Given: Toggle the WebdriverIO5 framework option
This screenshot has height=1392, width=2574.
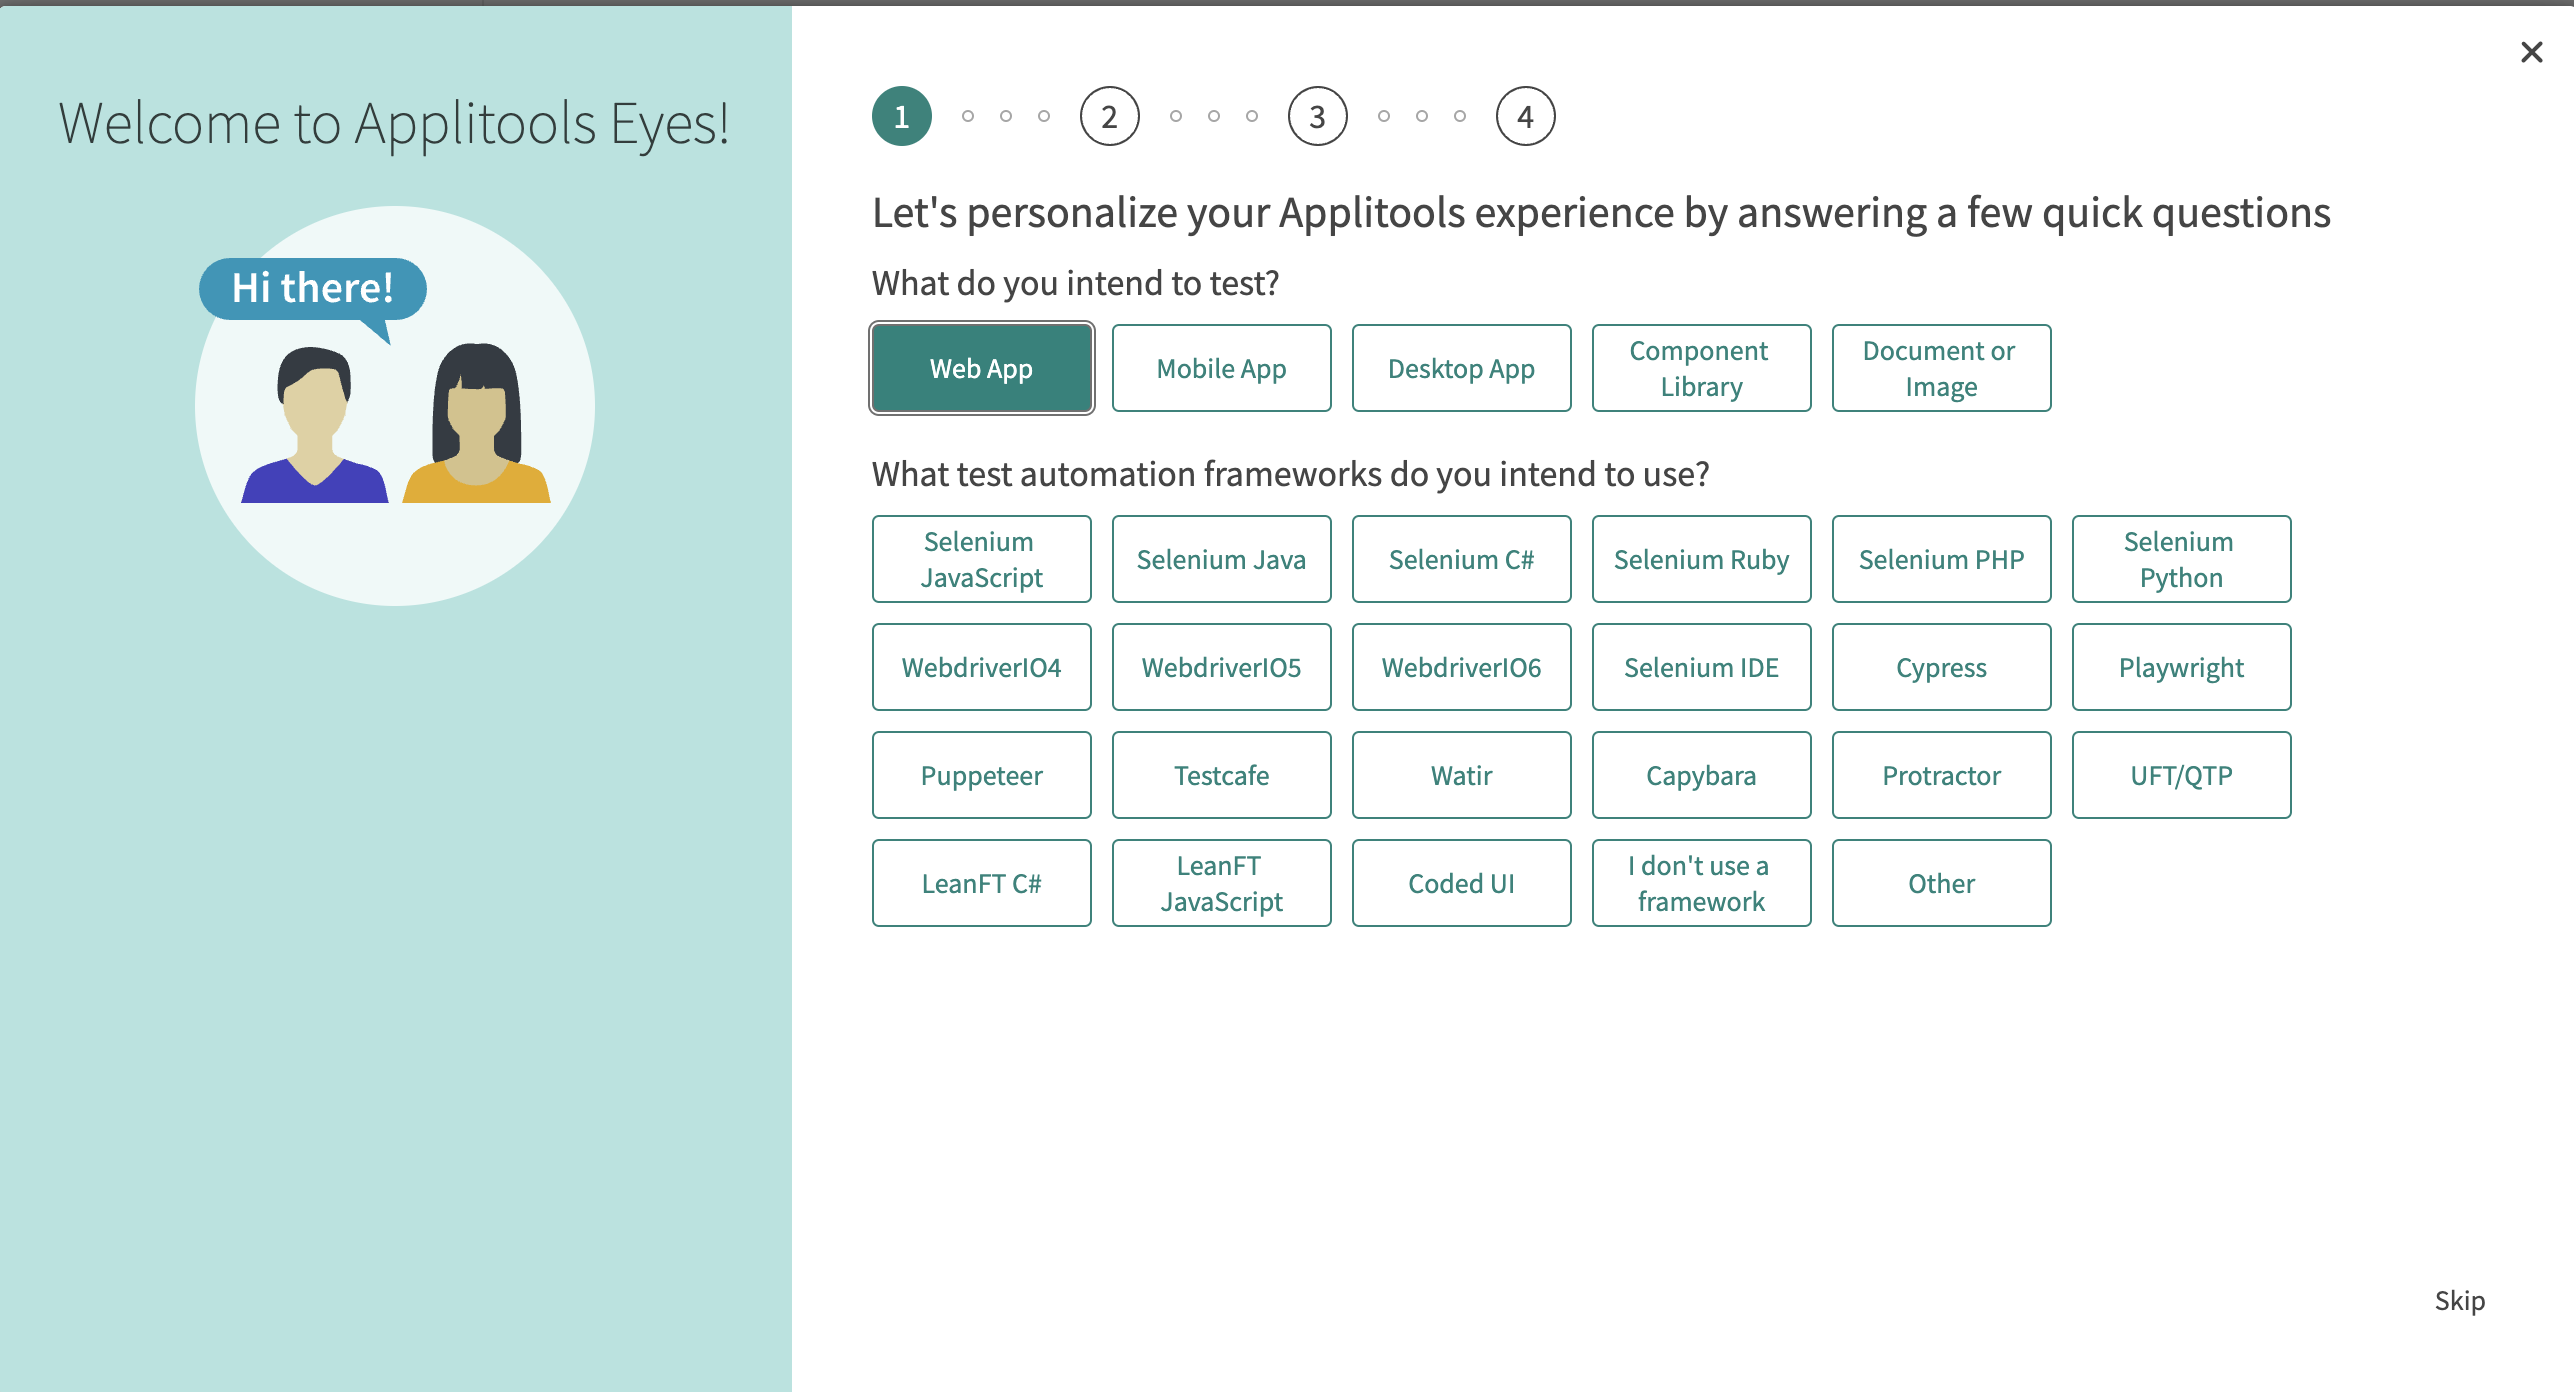Looking at the screenshot, I should tap(1220, 667).
